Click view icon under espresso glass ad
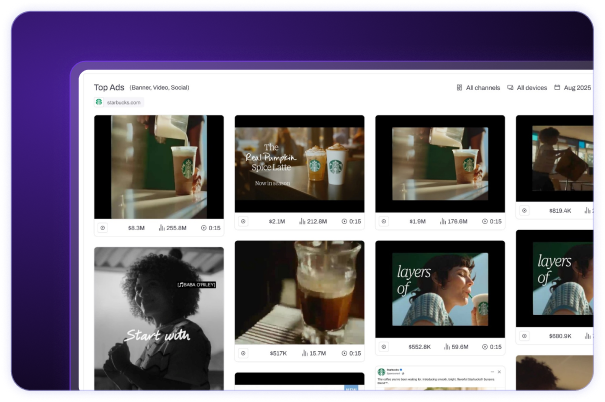Viewport: 605px width, 402px height. (243, 353)
